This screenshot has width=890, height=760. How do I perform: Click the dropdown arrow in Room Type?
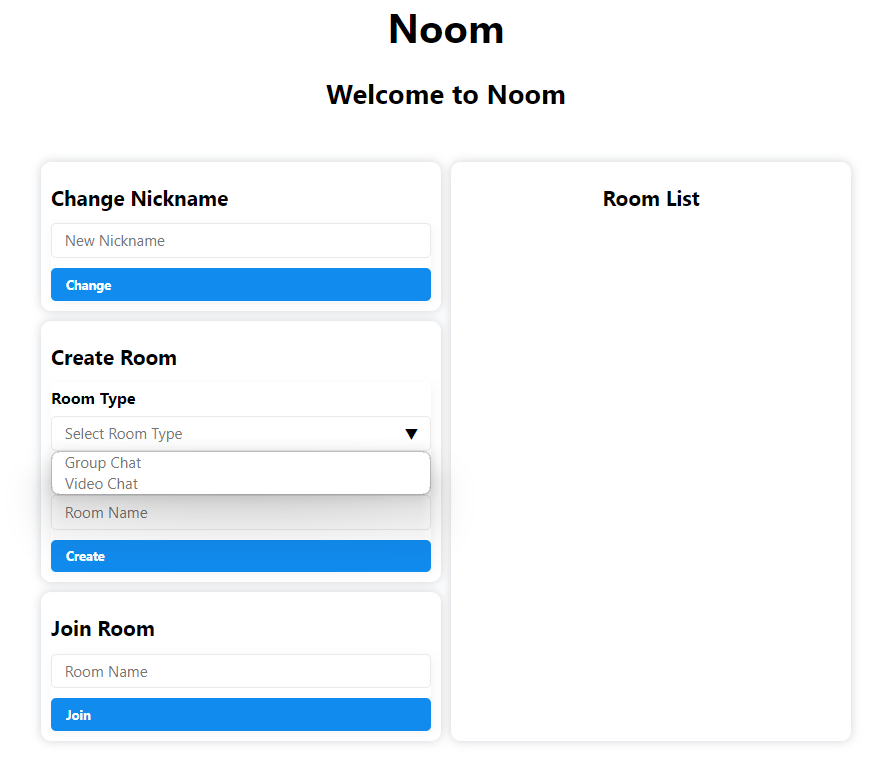[411, 434]
